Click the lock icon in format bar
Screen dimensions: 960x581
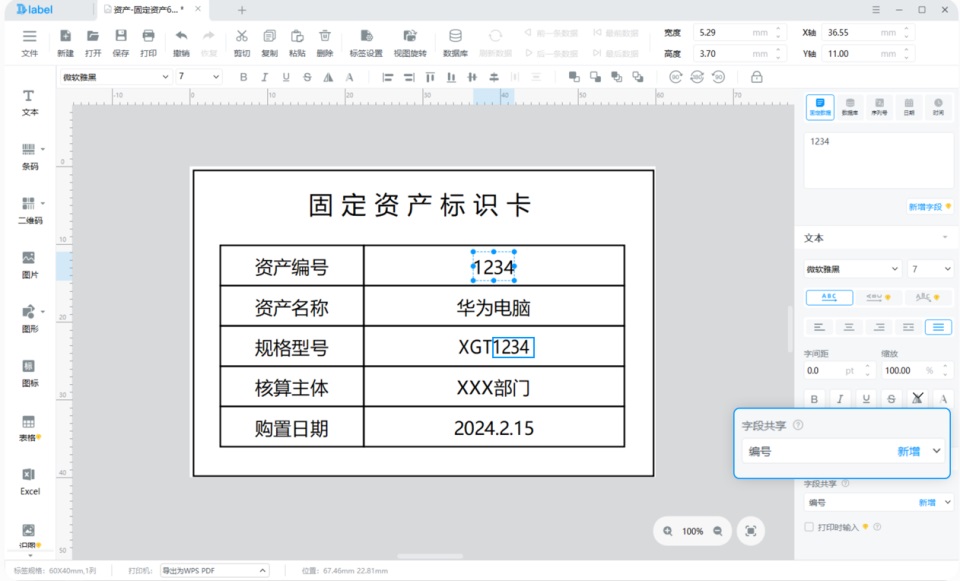point(757,77)
